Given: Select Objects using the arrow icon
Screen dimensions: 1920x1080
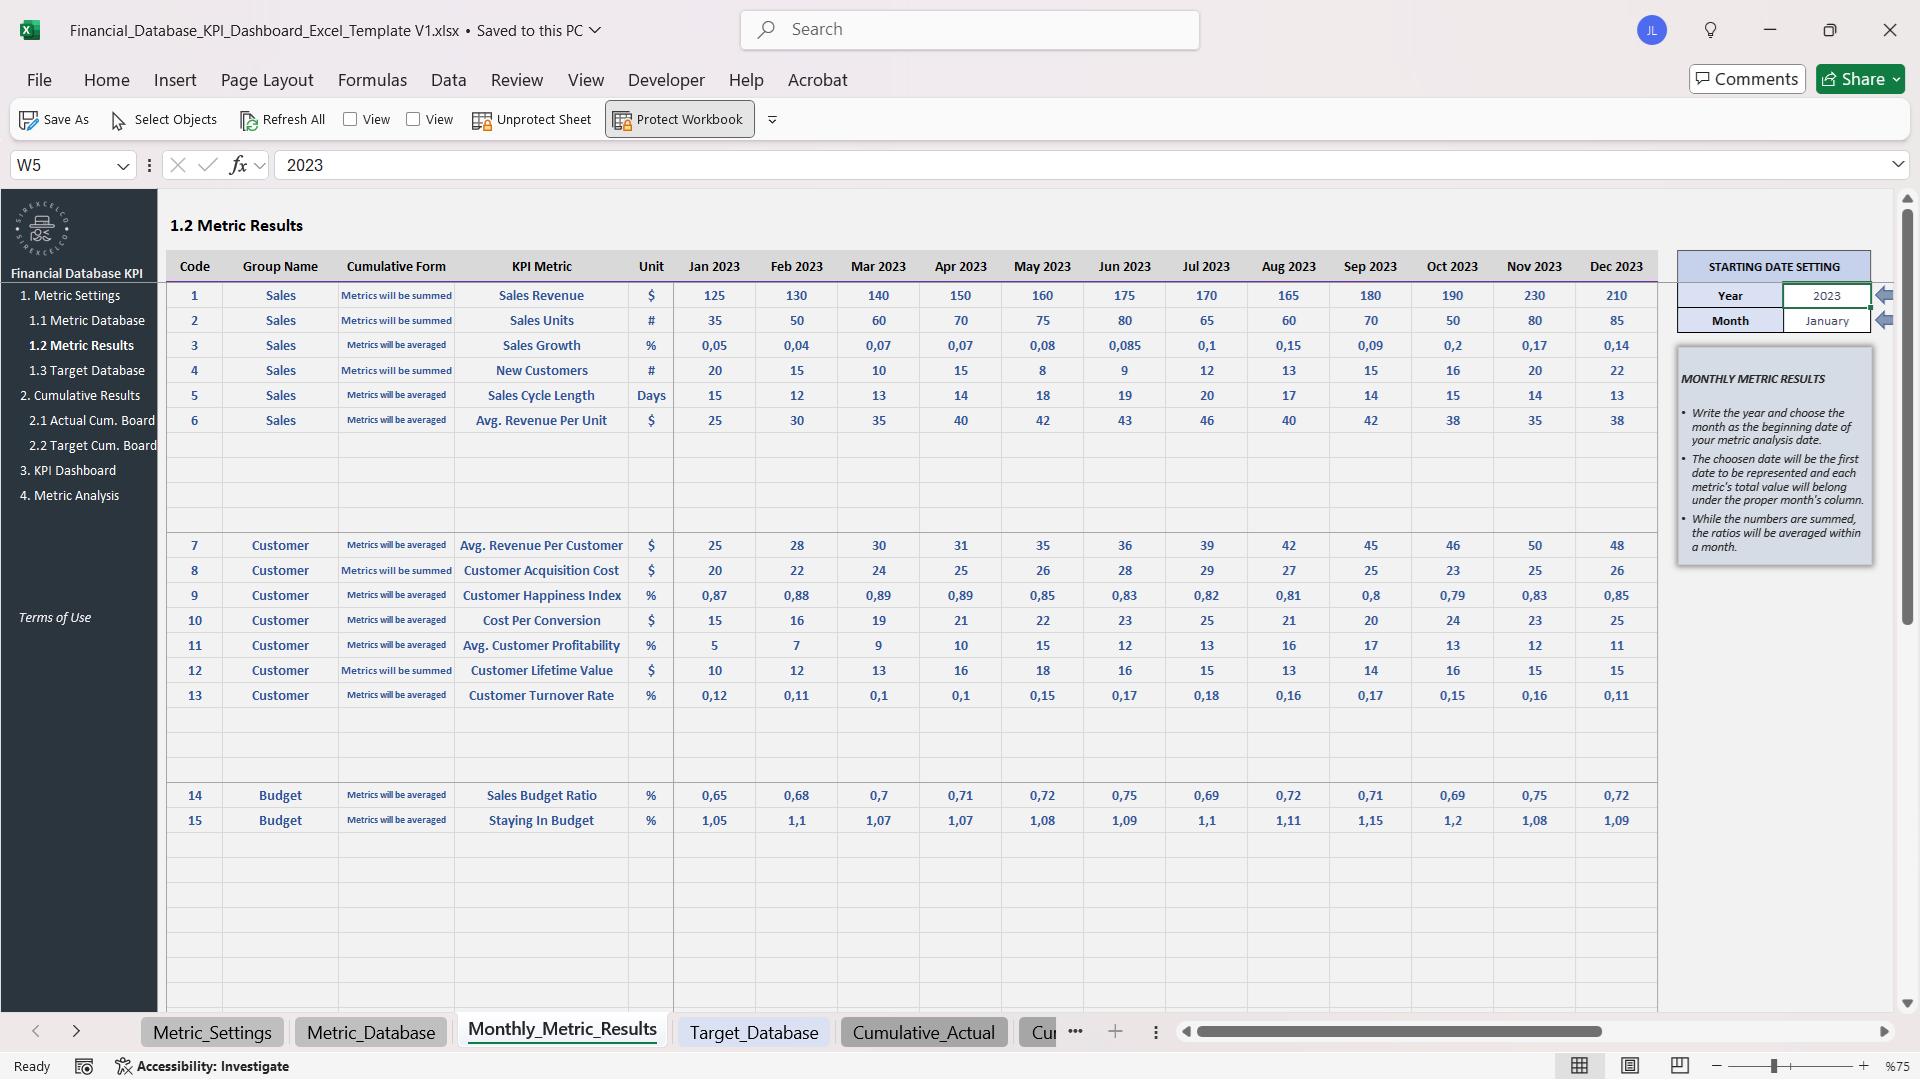Looking at the screenshot, I should pyautogui.click(x=117, y=120).
